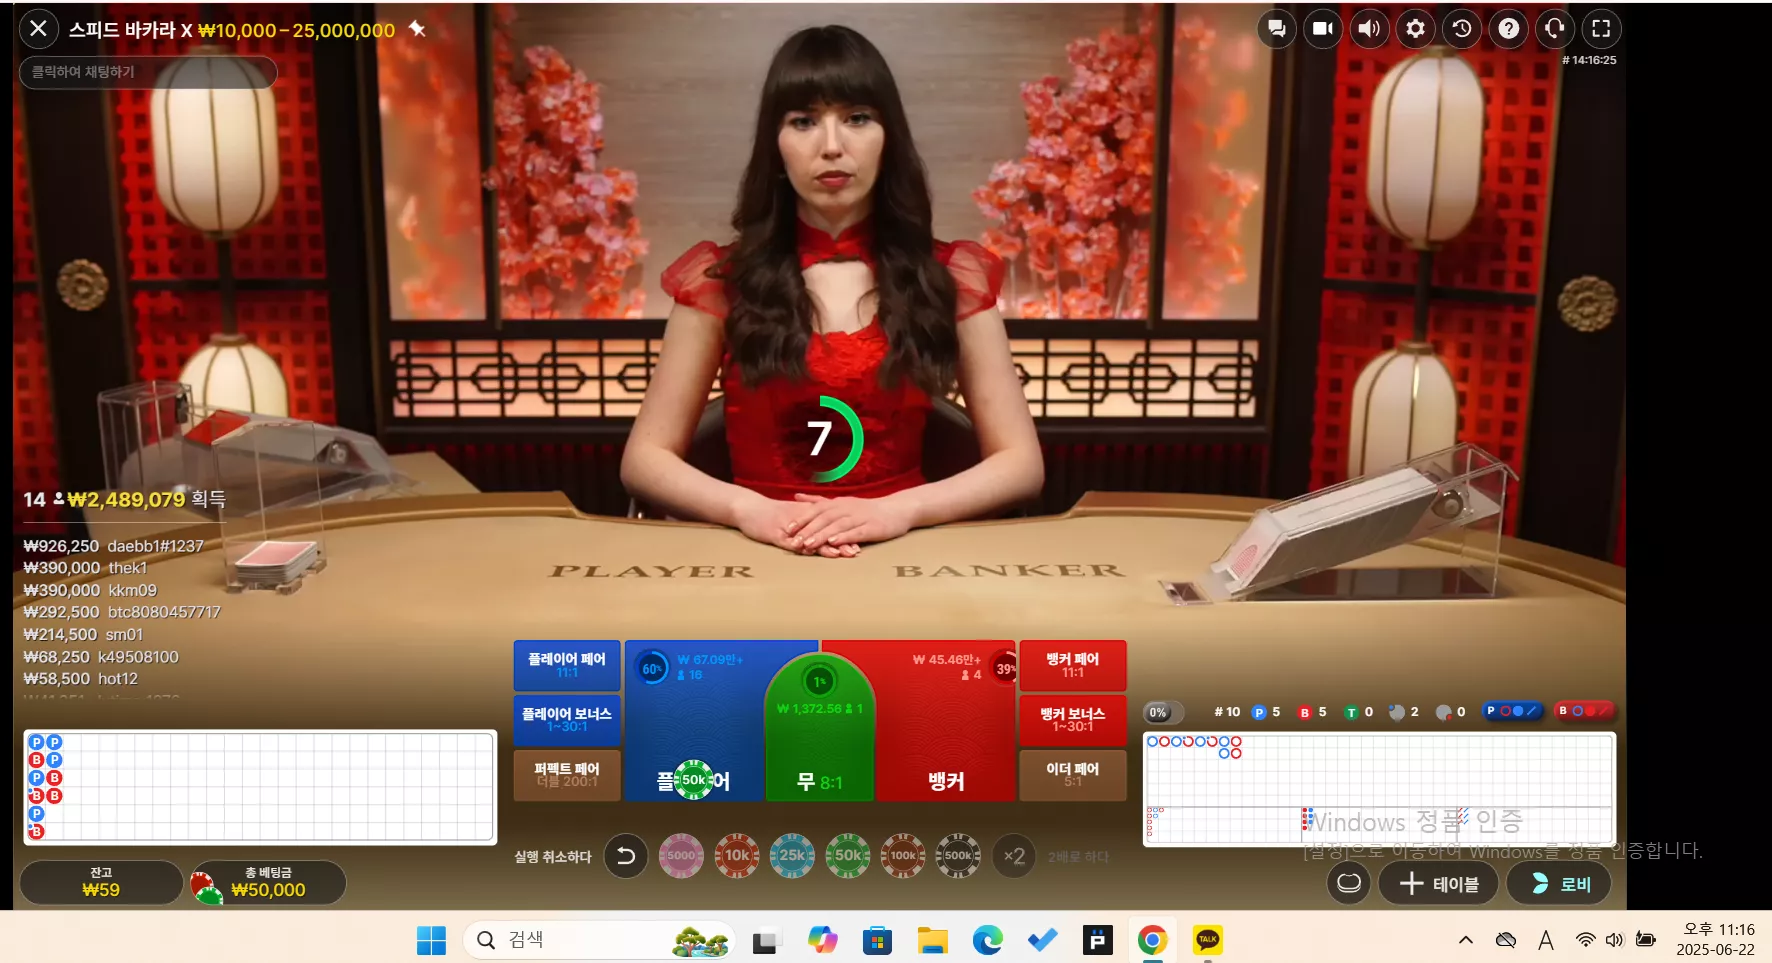Screen dimensions: 1772x963
Task: Click the Player prediction probe button
Action: click(1512, 711)
